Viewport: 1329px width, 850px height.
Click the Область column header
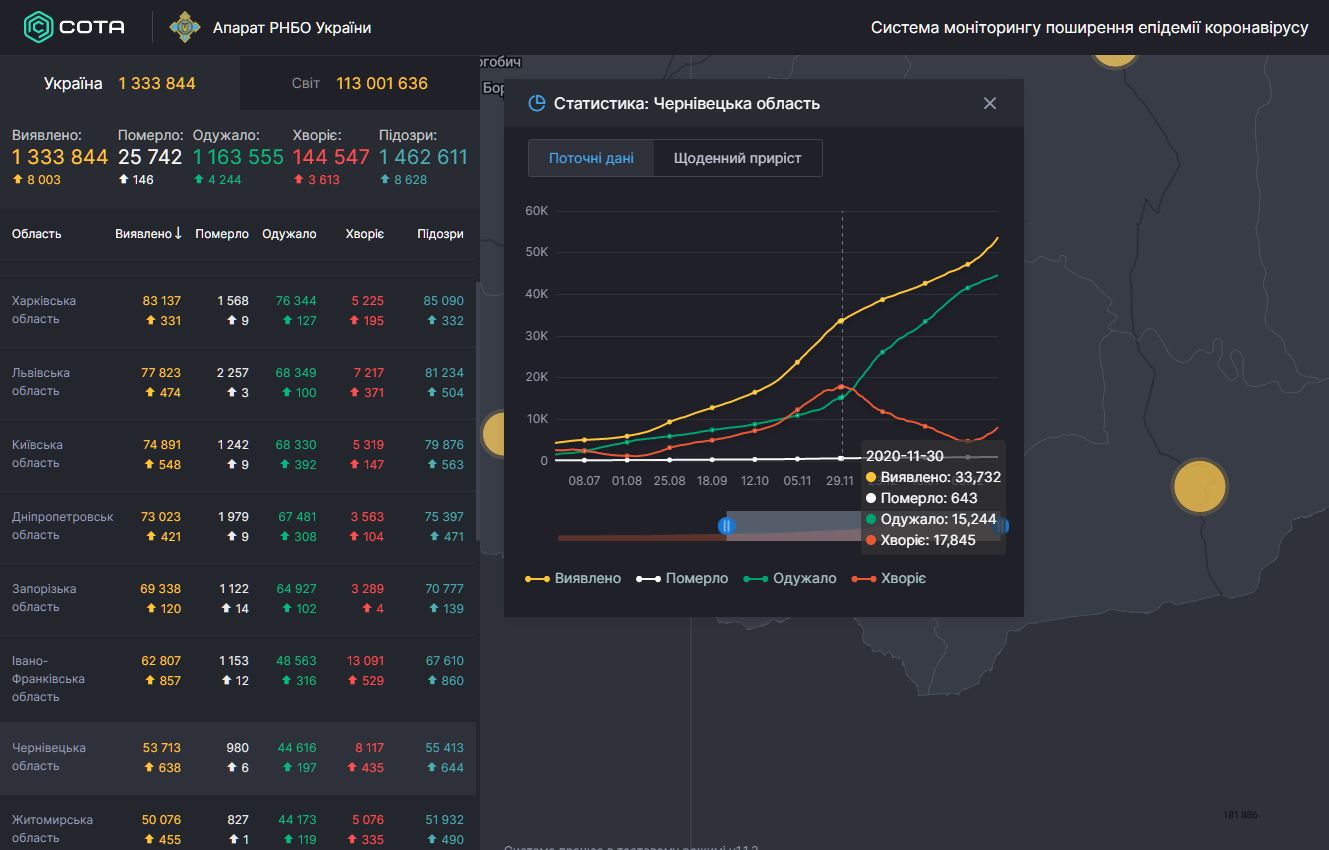(37, 234)
